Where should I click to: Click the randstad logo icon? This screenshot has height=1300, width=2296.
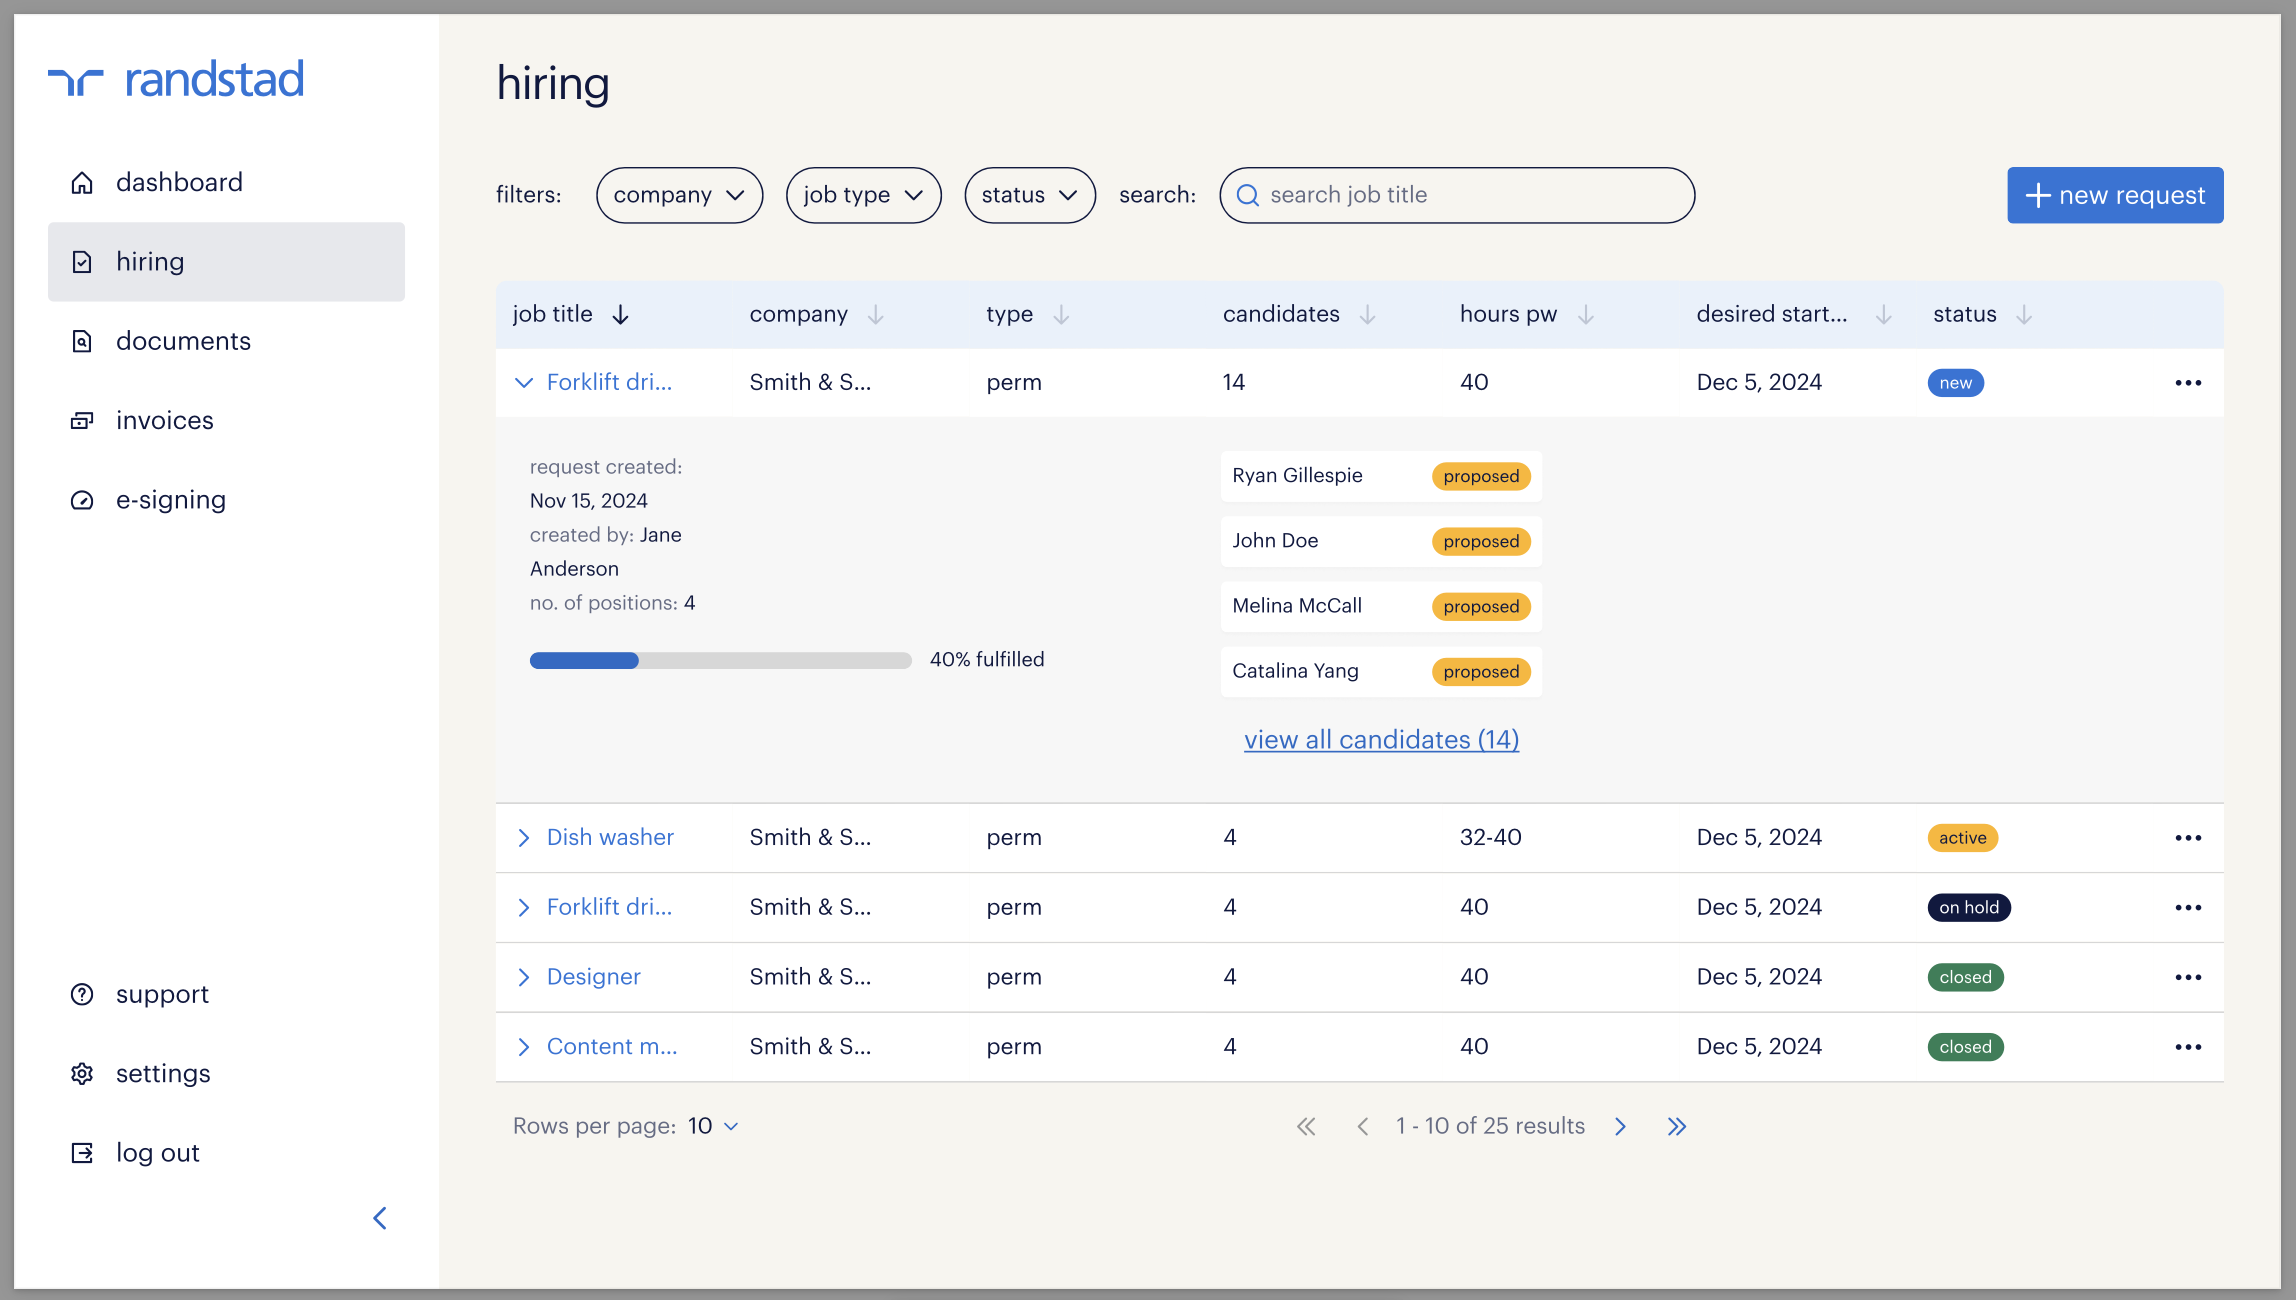click(76, 81)
